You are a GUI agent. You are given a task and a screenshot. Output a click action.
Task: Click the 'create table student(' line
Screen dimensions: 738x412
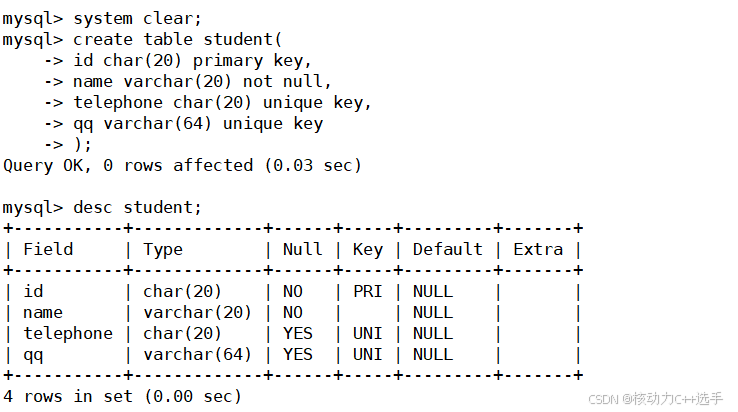click(177, 40)
